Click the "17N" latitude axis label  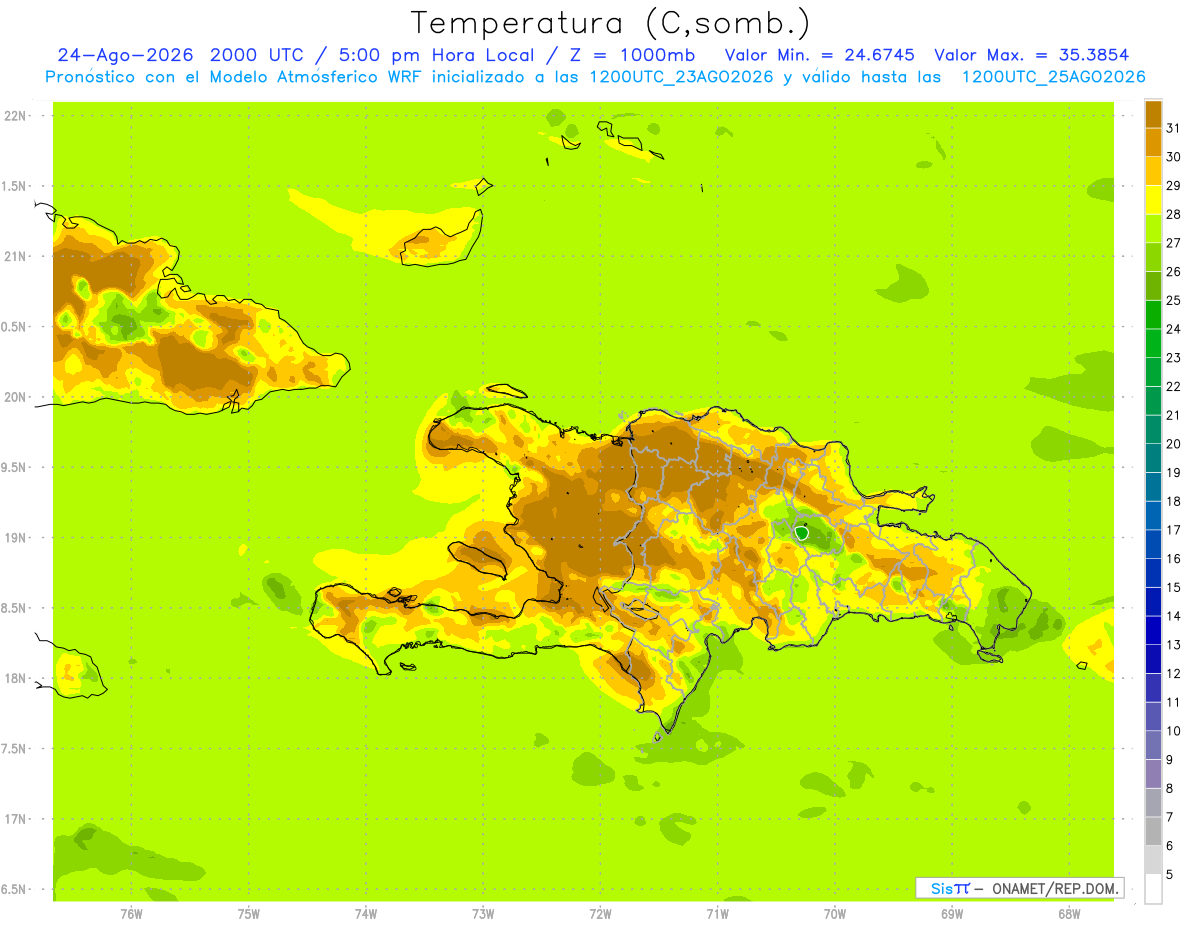16,819
